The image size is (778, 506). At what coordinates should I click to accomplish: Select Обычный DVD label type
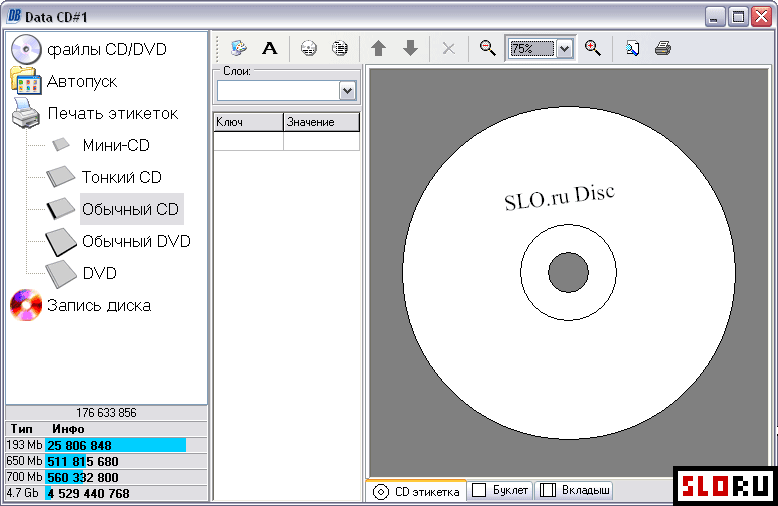pos(136,242)
